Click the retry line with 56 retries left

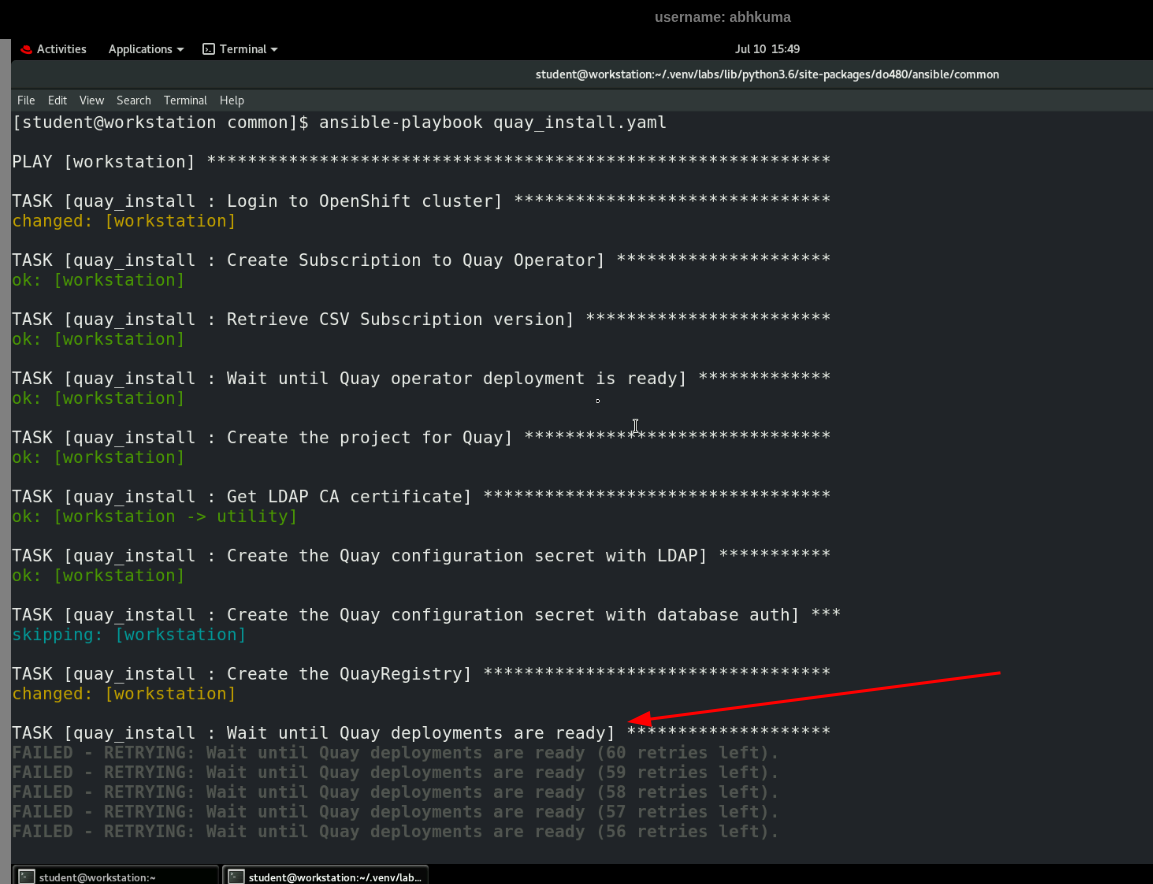[395, 832]
